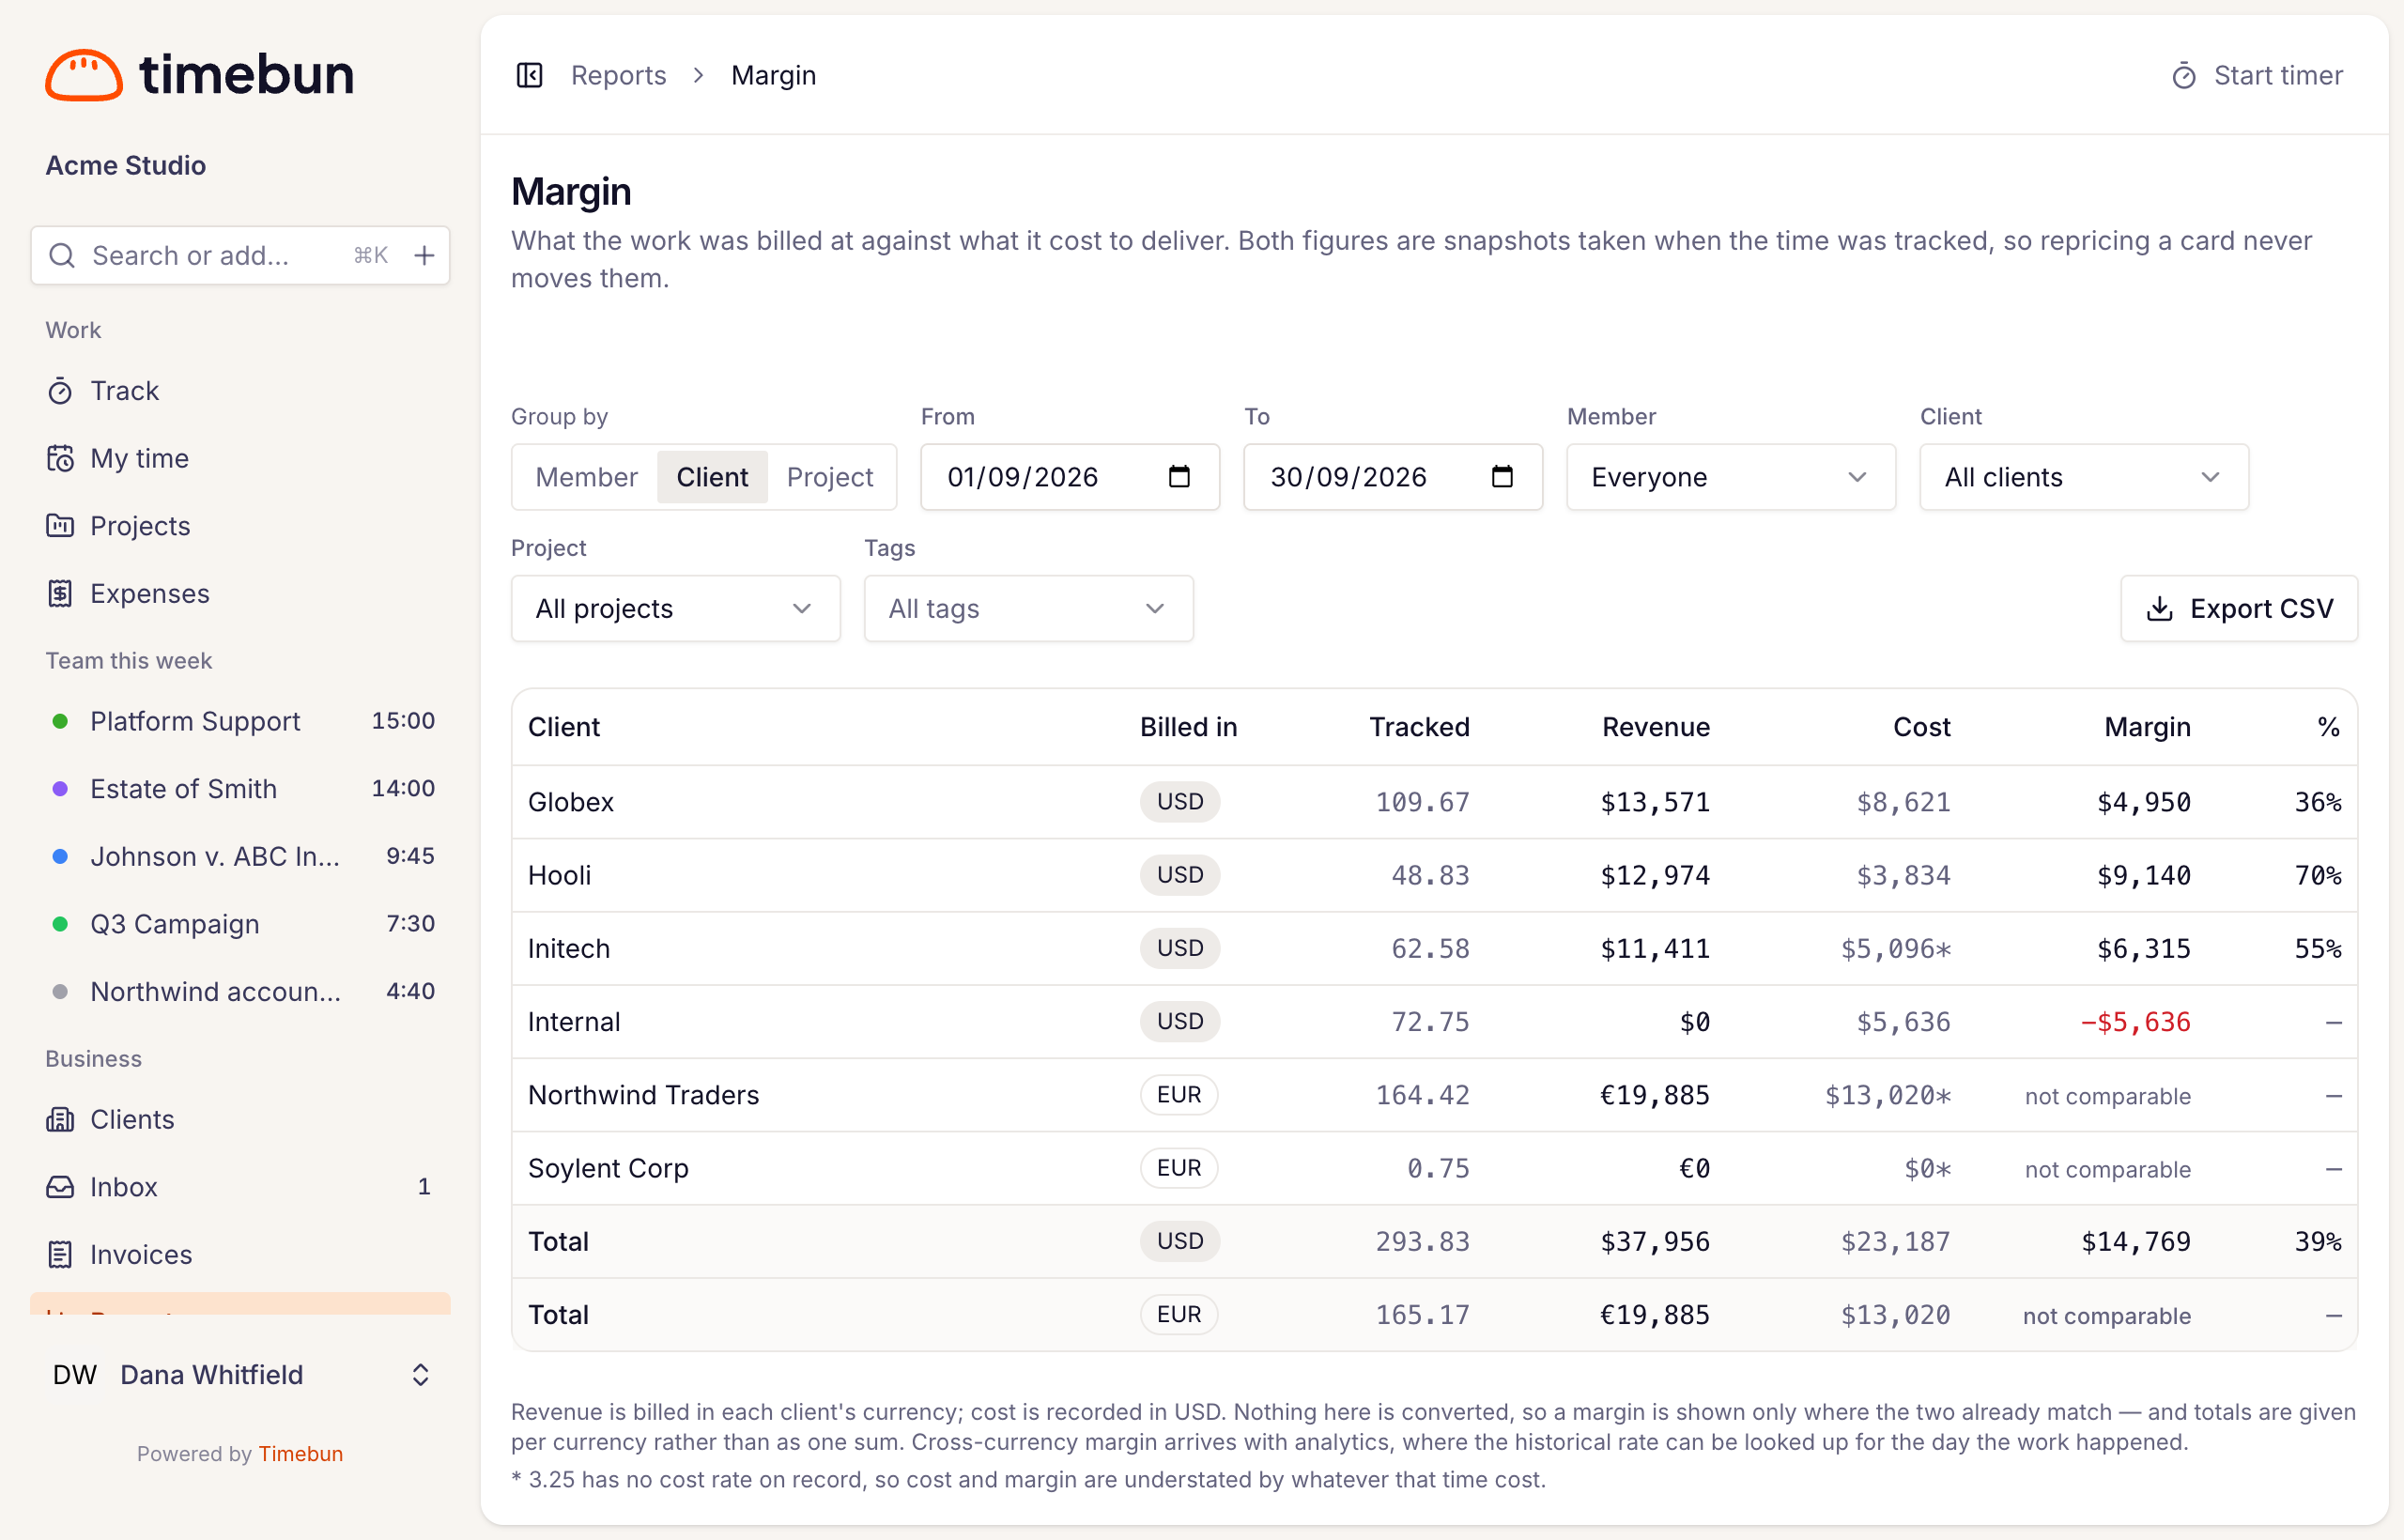Toggle the sidebar panel icon

coord(529,75)
